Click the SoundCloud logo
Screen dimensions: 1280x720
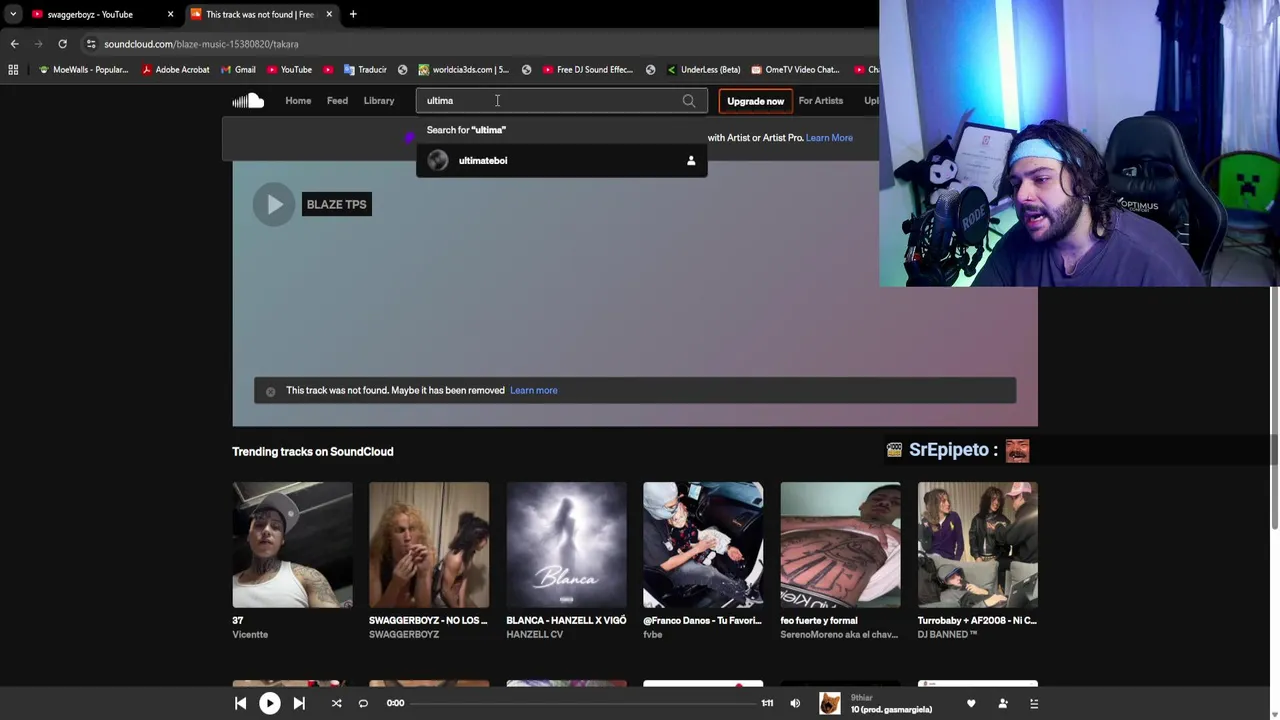[248, 100]
